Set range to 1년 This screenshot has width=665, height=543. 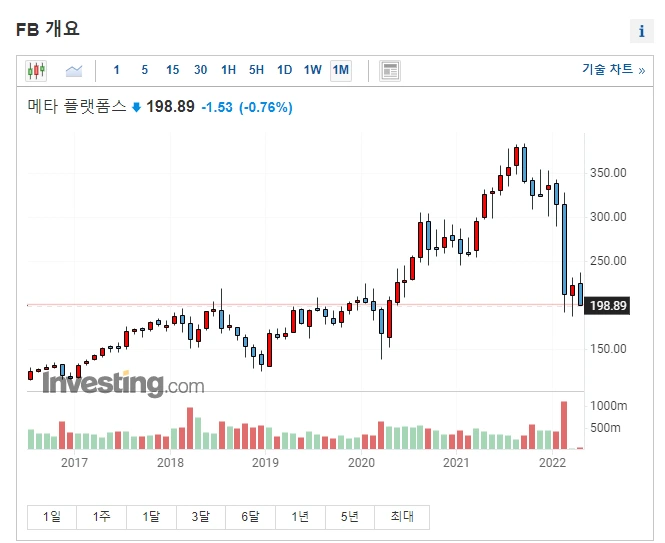click(300, 517)
